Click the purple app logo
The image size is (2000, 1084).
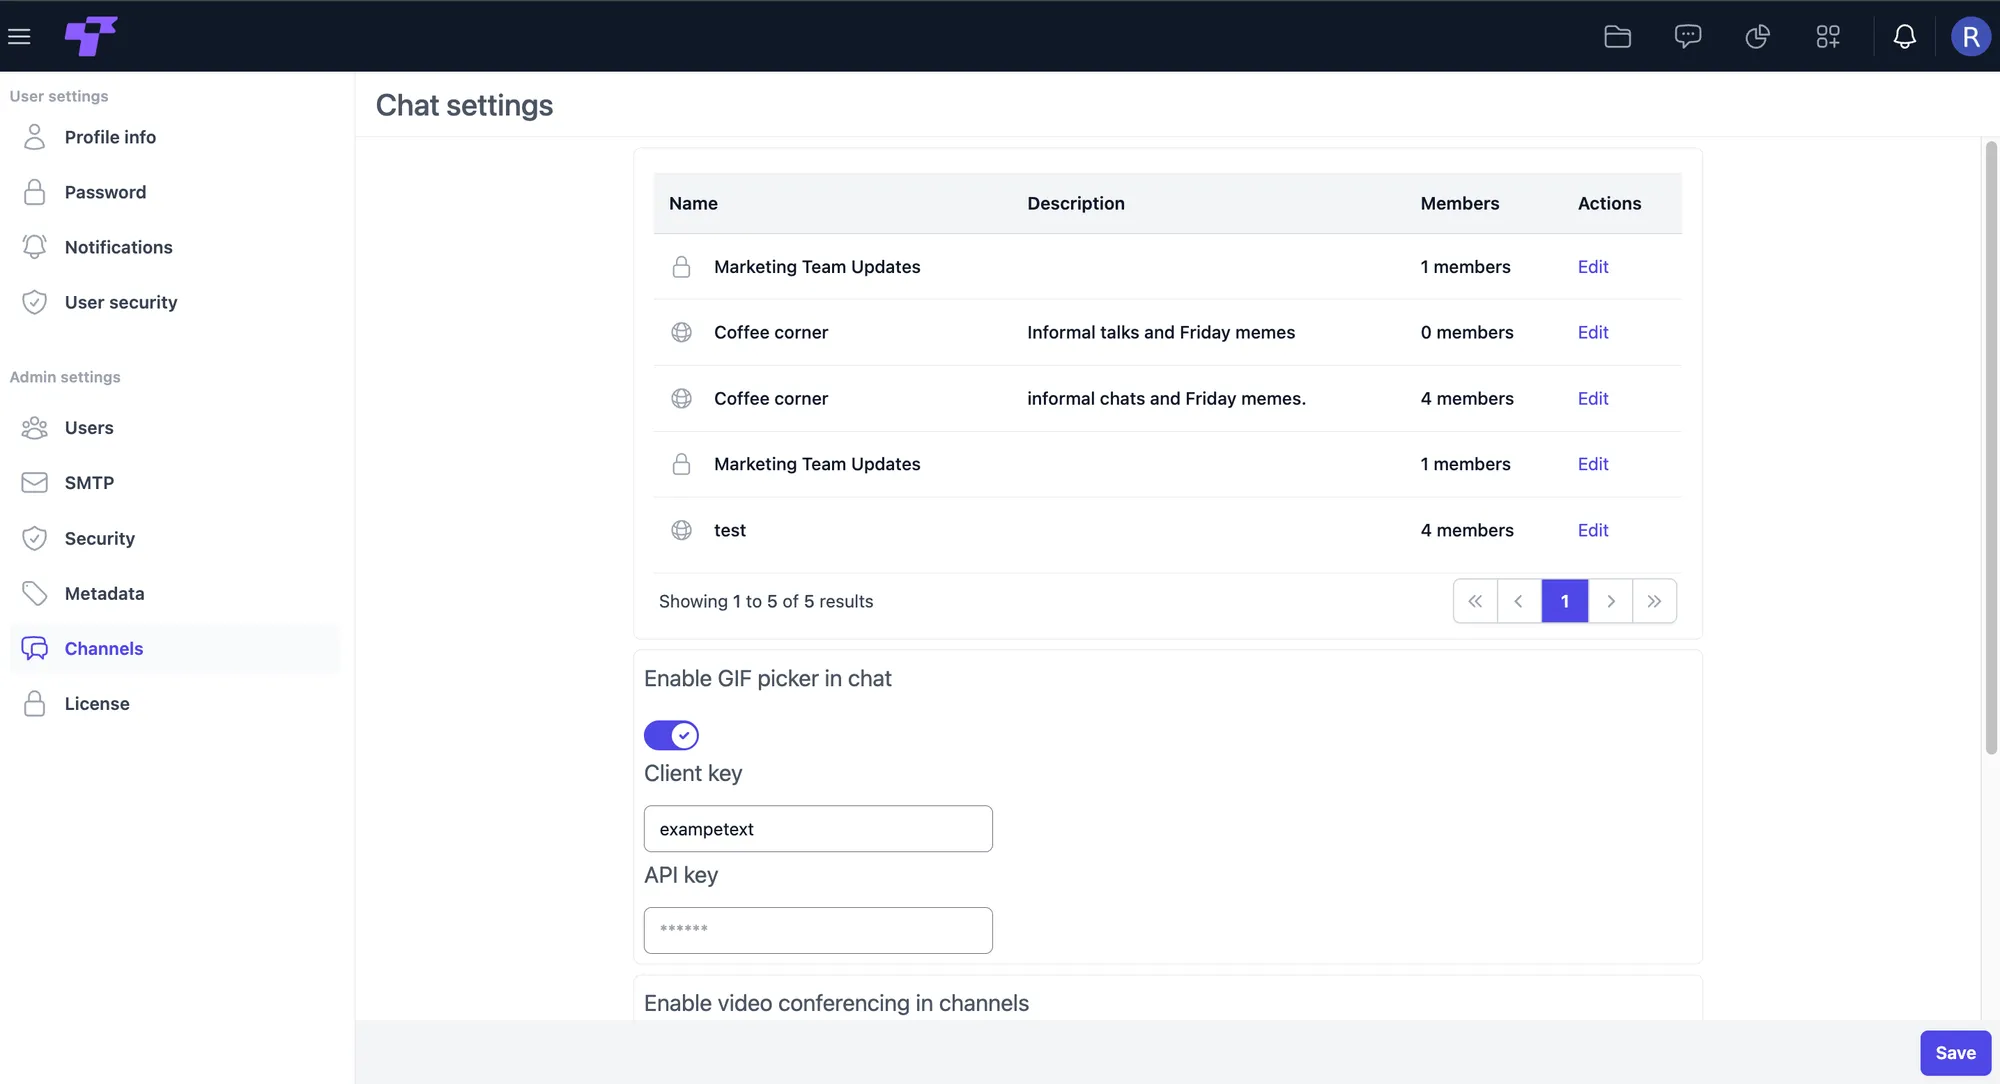(91, 36)
